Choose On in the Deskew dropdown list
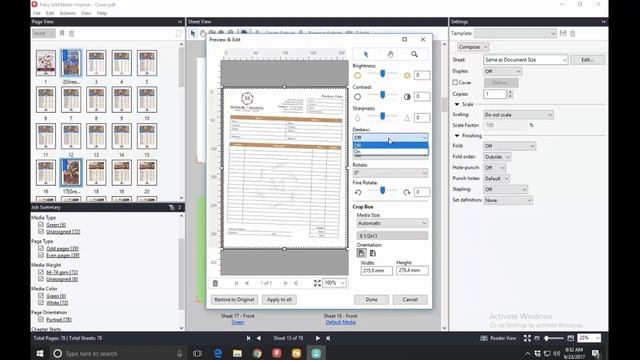 [x=390, y=151]
